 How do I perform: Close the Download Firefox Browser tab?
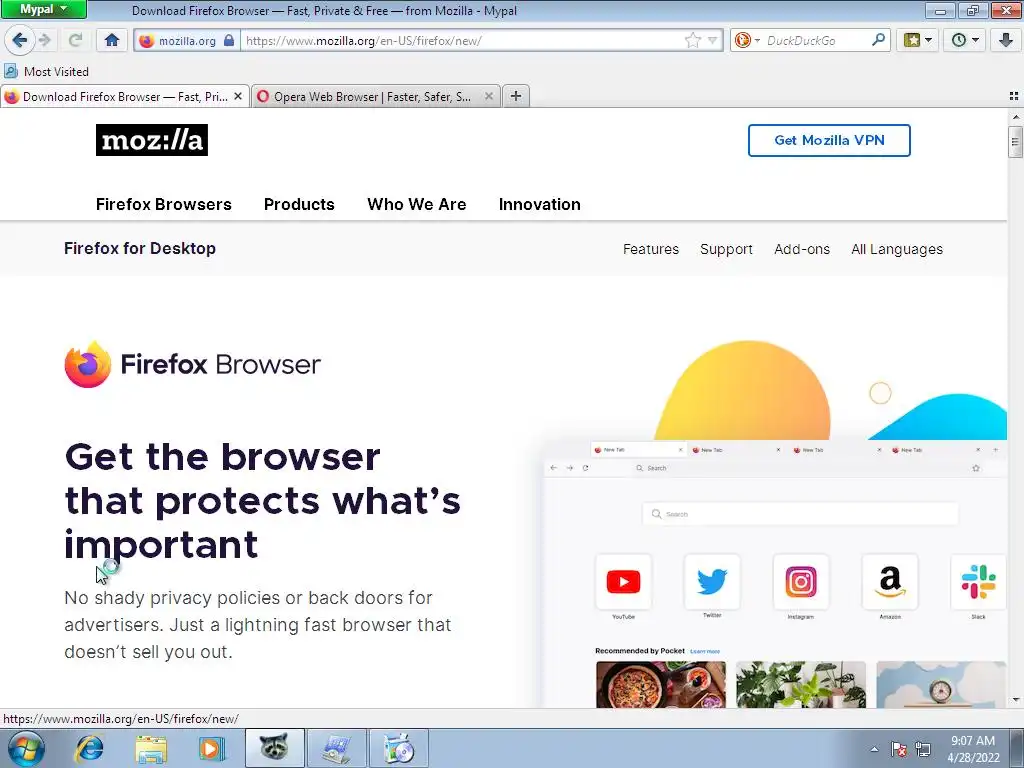point(238,96)
